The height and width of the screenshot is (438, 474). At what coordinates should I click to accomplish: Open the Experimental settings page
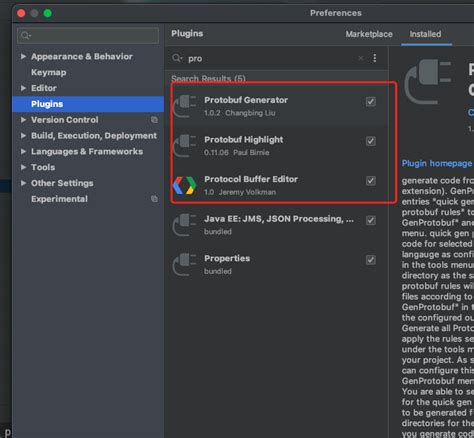(x=59, y=199)
